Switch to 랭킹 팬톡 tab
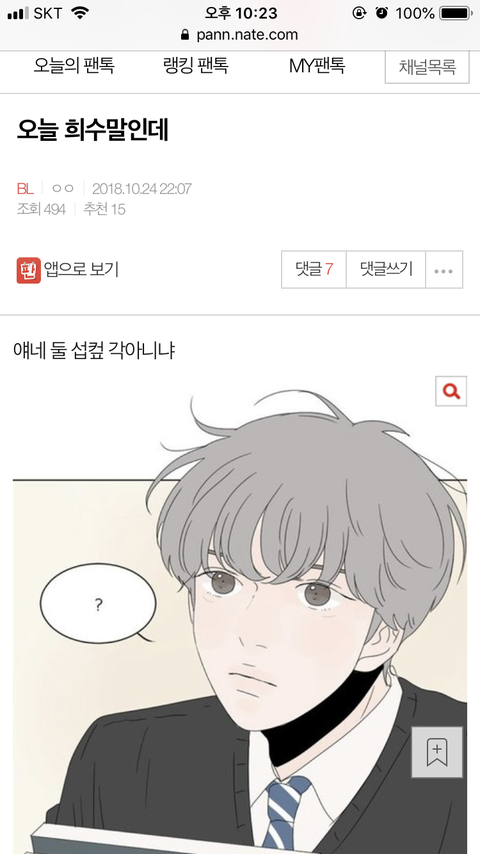The image size is (480, 854). (196, 66)
